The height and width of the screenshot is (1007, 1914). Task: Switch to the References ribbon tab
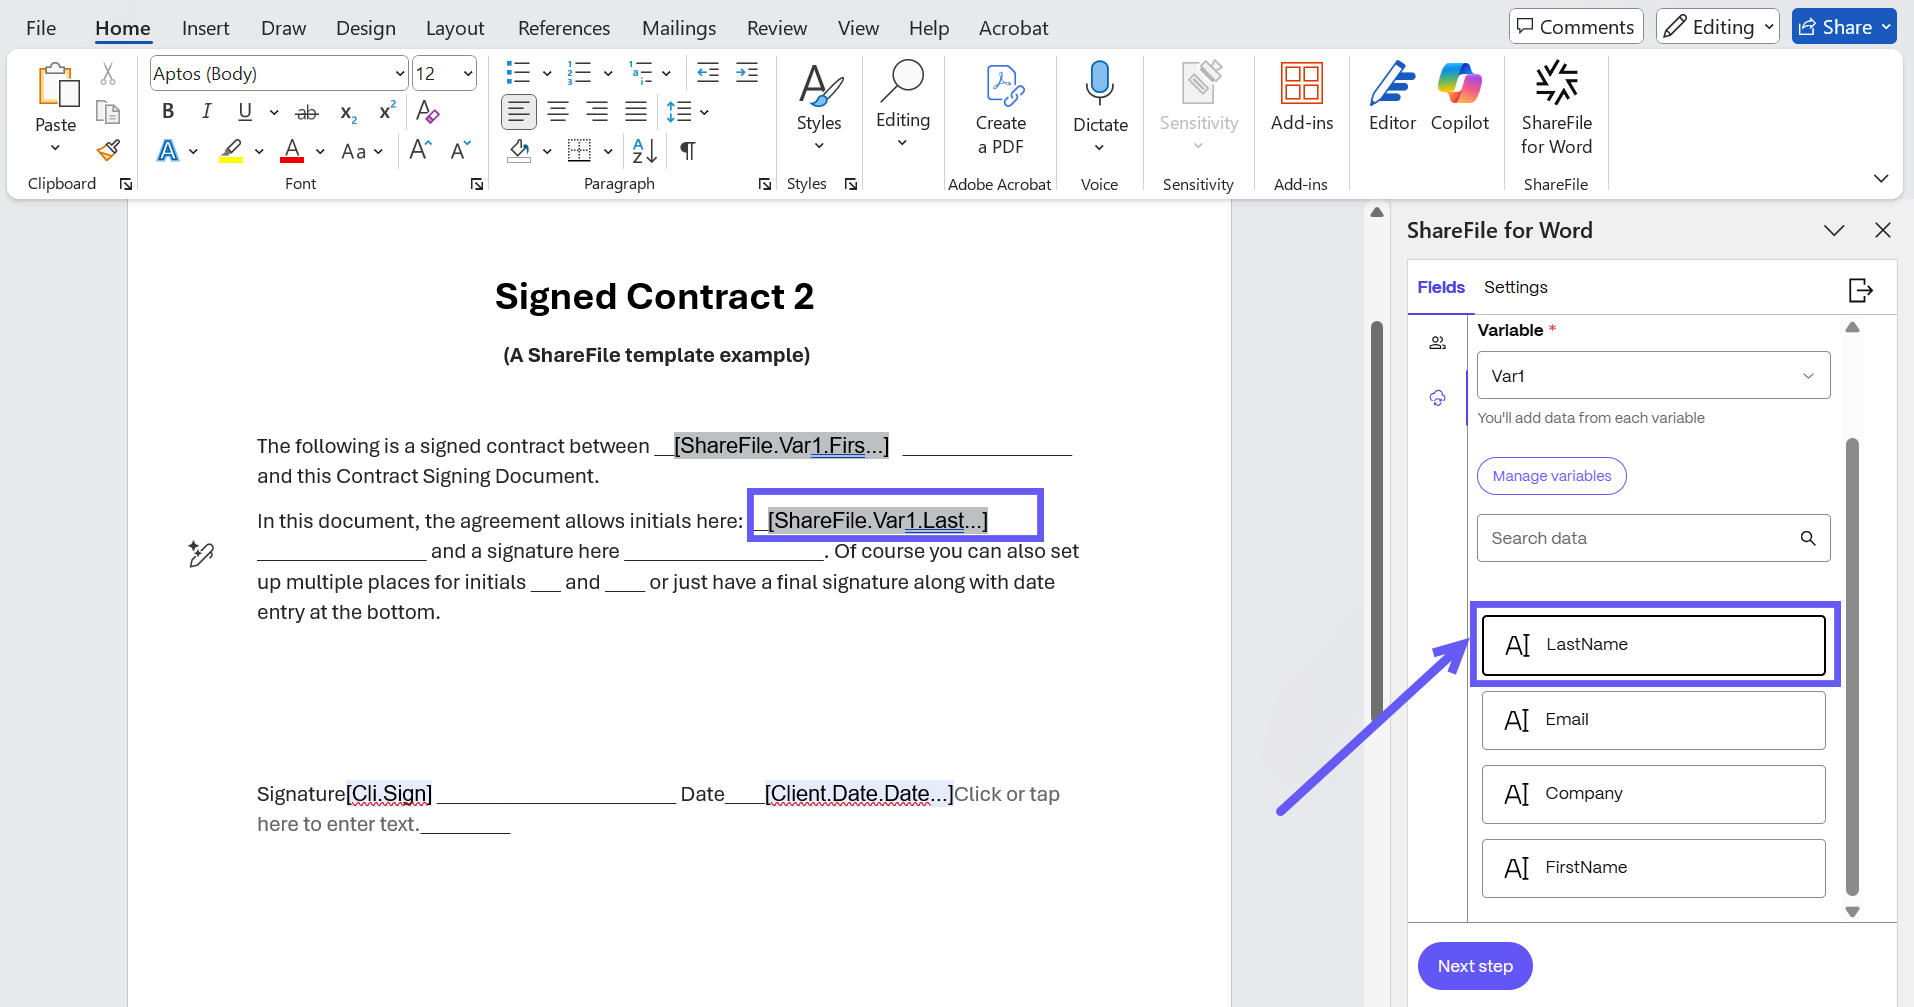(563, 28)
